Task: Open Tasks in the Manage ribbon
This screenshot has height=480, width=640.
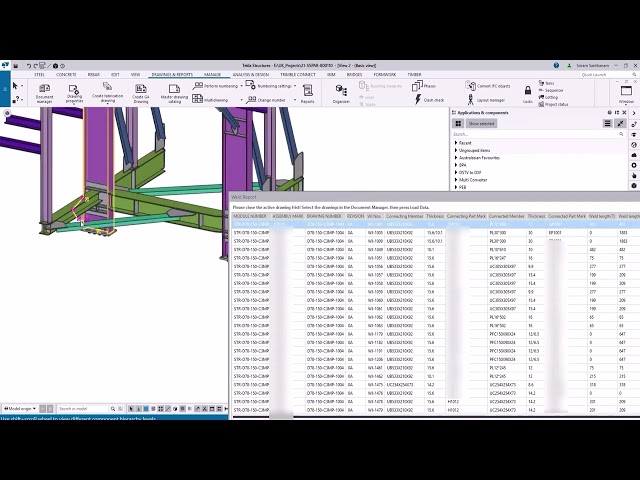Action: 547,83
